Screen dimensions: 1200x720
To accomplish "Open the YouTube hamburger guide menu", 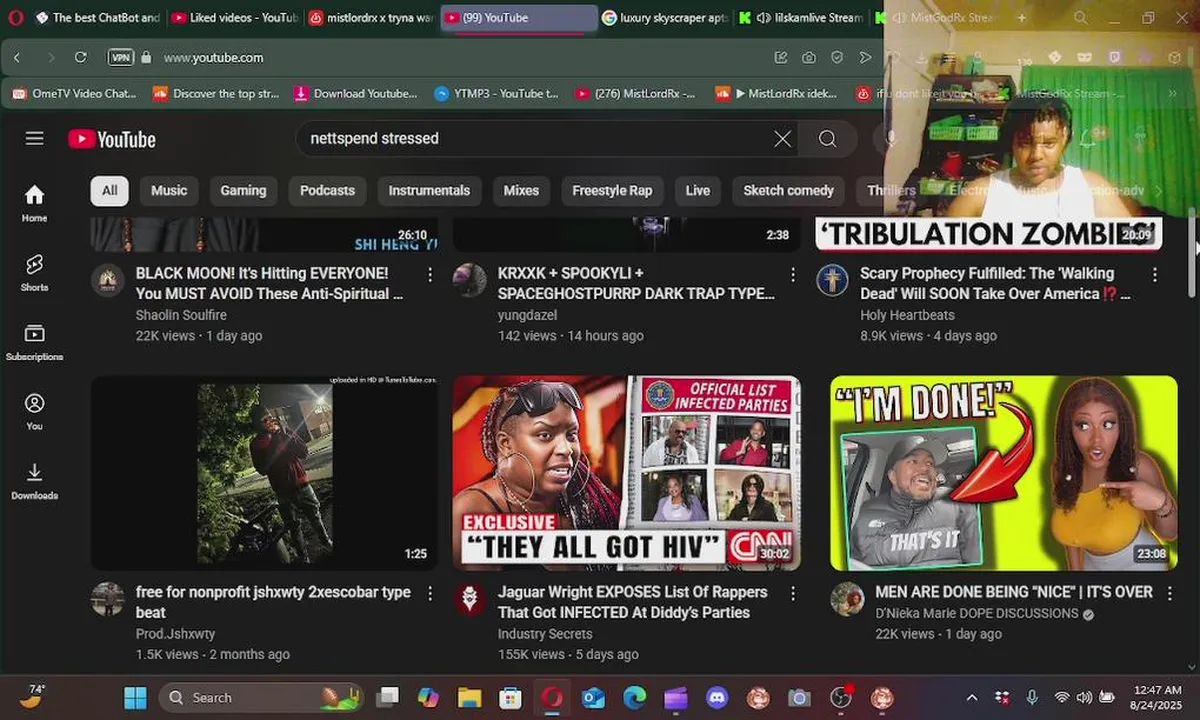I will pos(35,138).
